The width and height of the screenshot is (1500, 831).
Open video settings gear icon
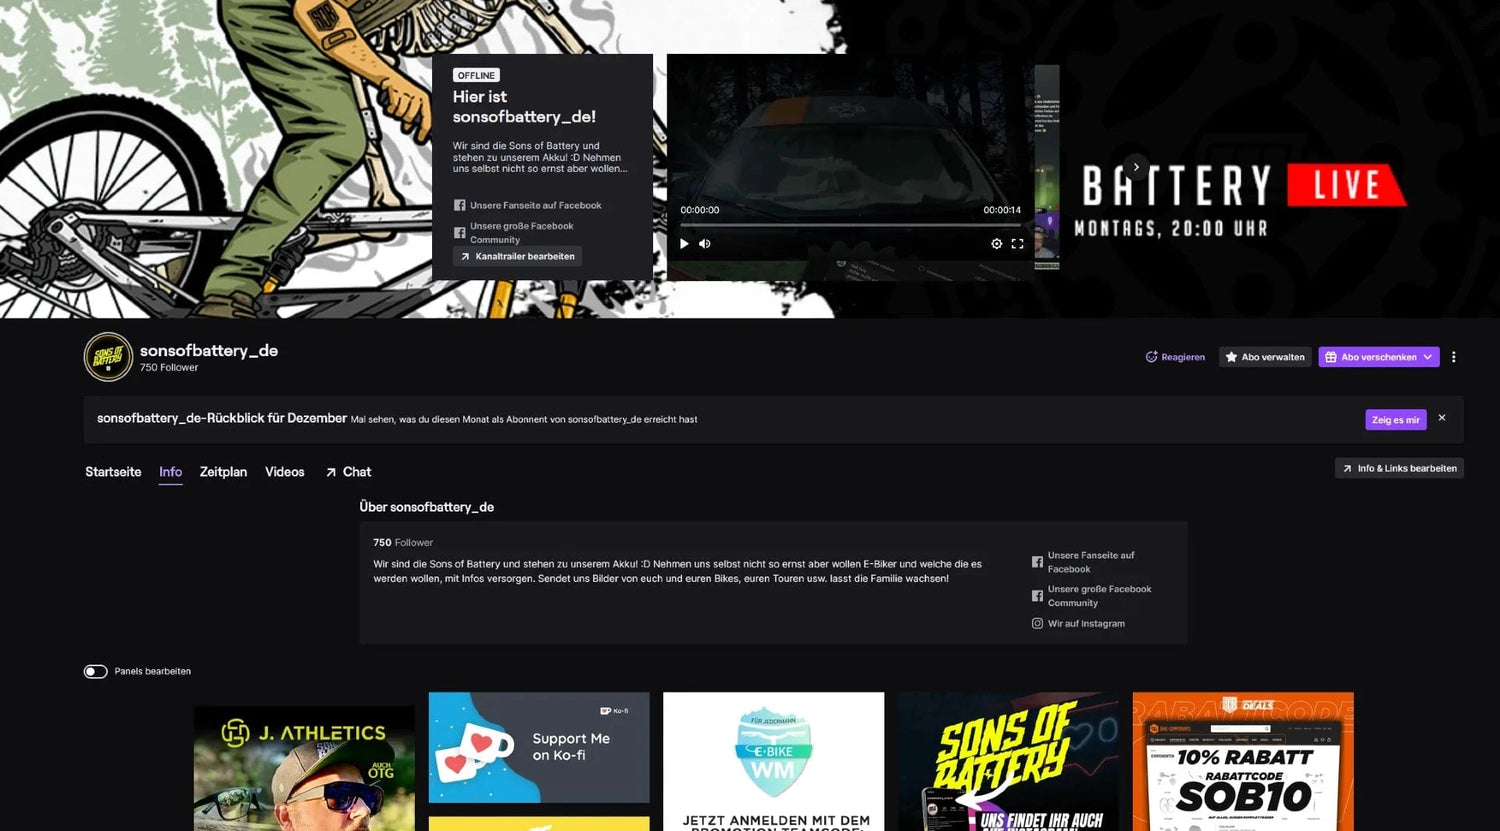[996, 244]
